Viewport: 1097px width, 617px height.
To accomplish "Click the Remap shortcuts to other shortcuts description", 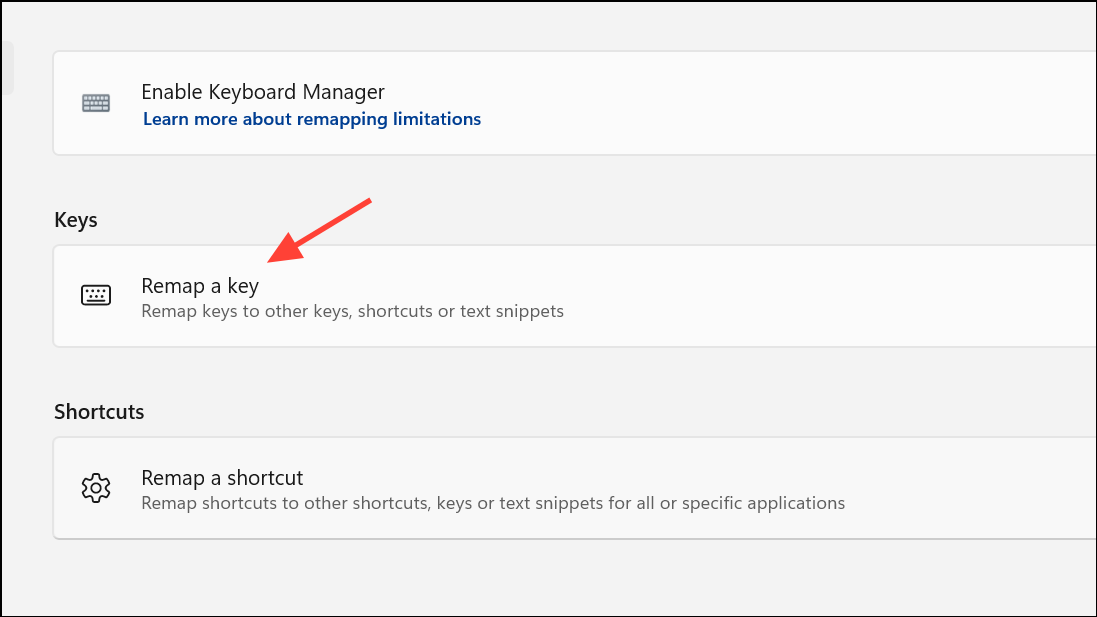I will [493, 503].
